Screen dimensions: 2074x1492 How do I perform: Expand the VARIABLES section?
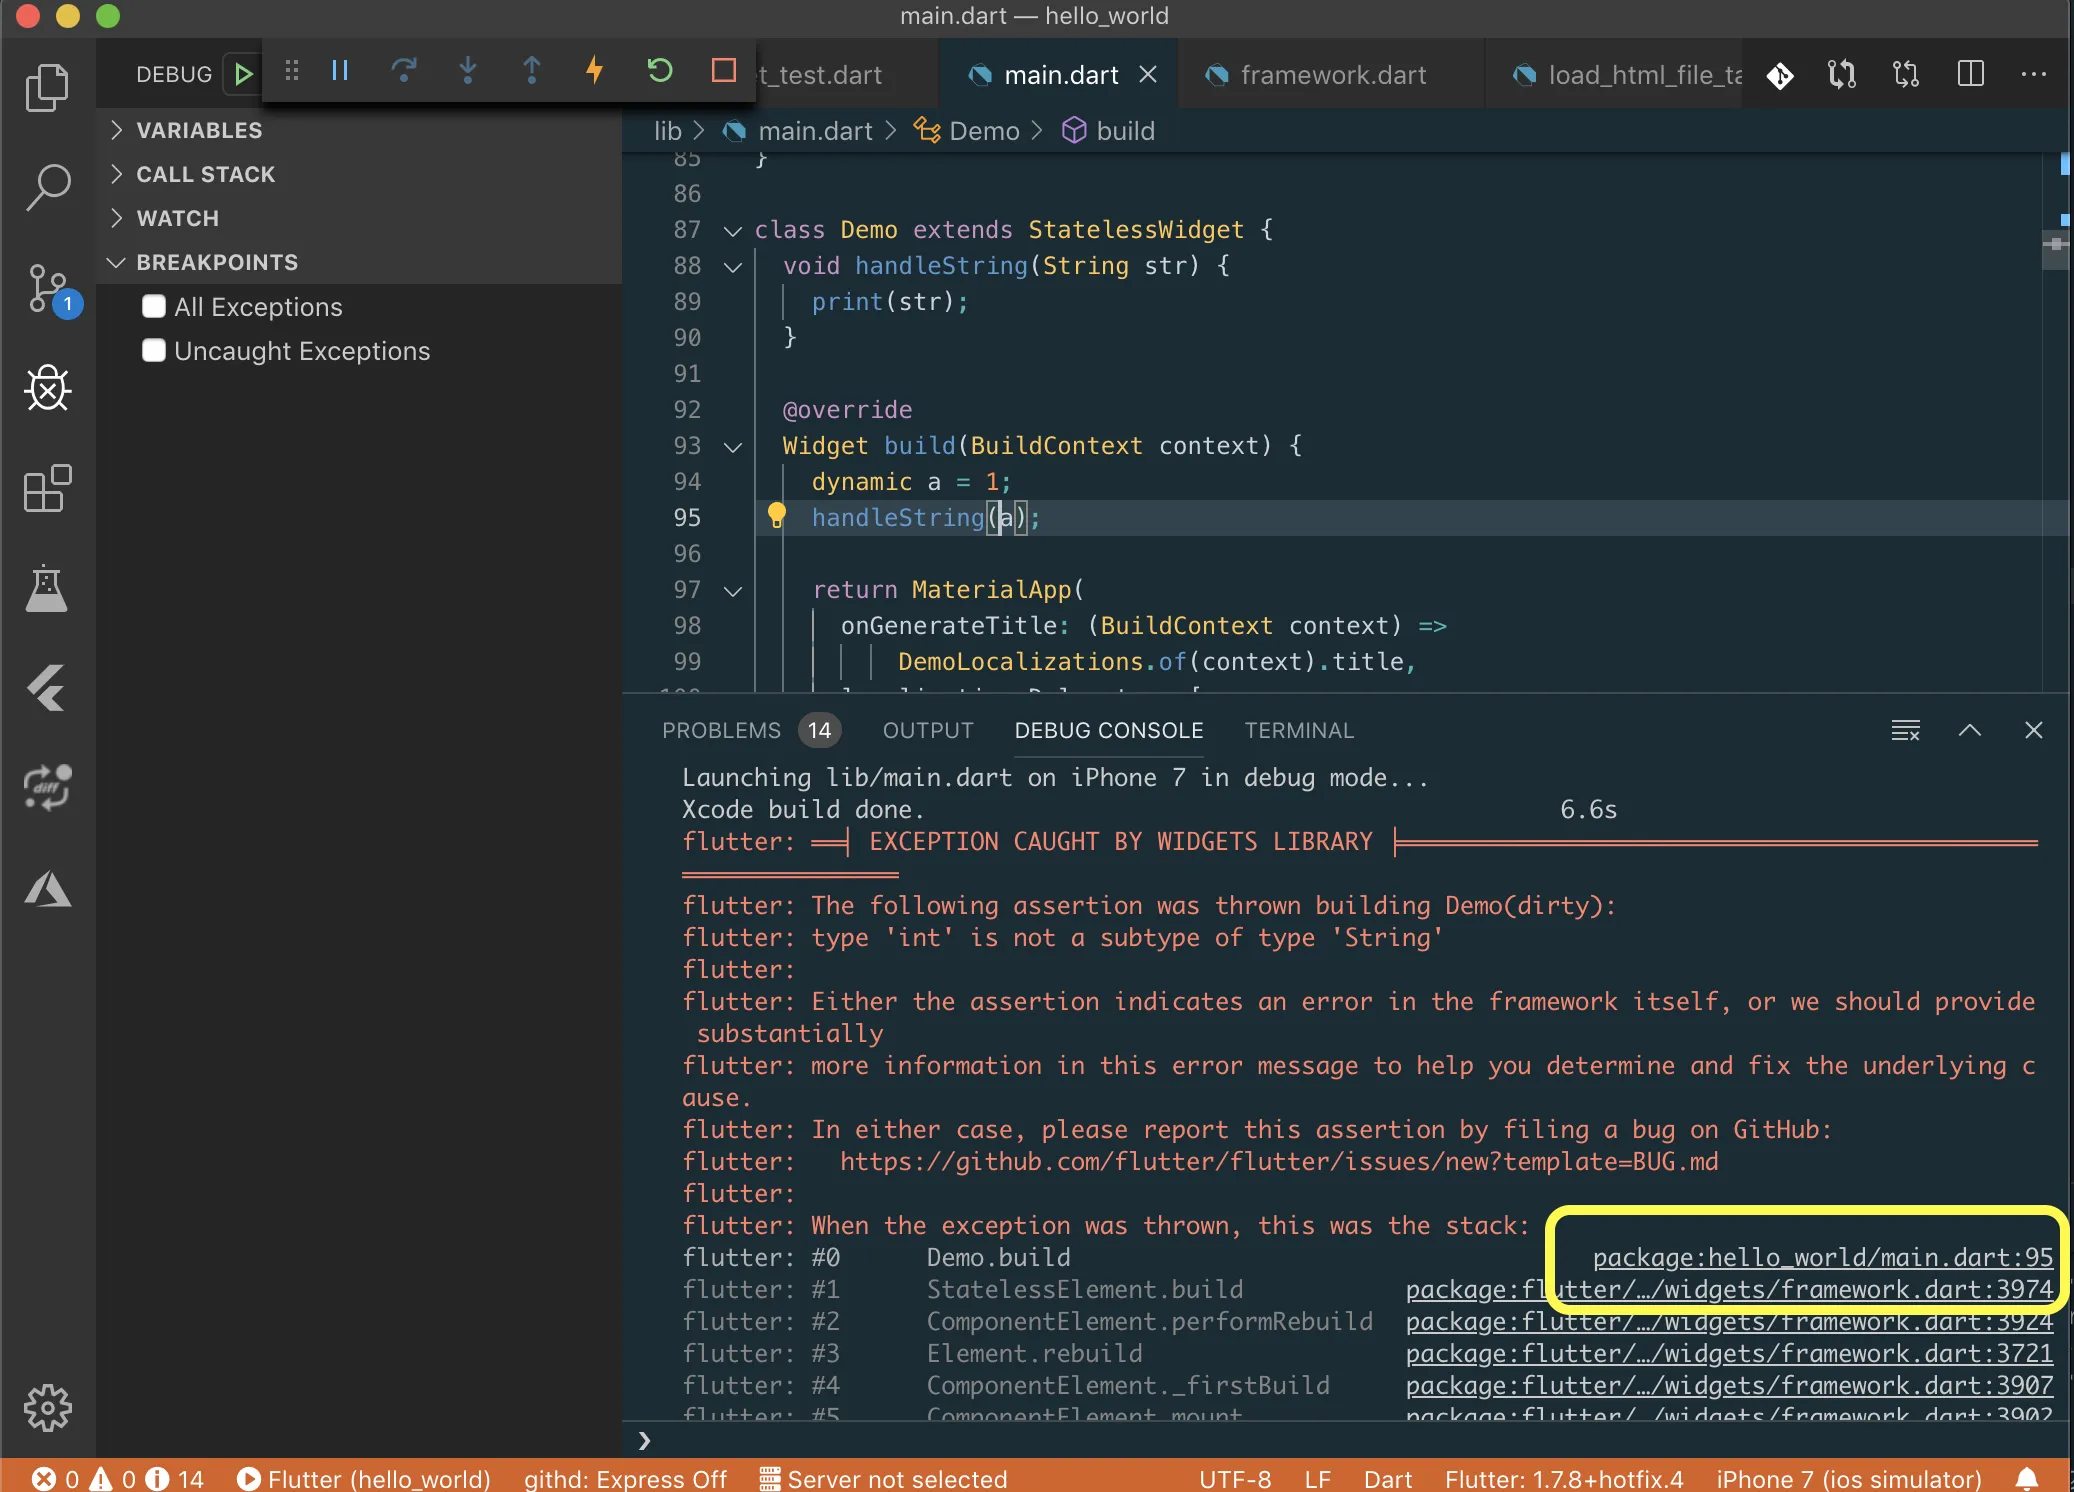(198, 130)
